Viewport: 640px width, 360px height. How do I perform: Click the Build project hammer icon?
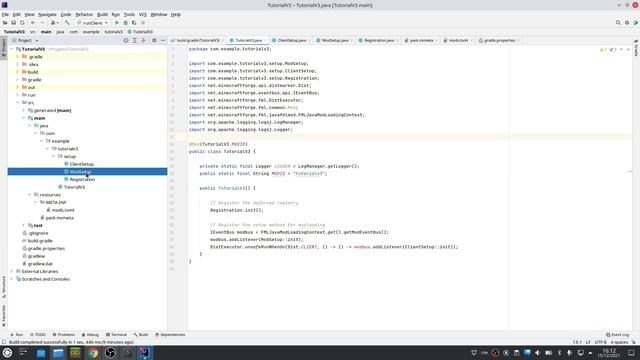point(67,23)
